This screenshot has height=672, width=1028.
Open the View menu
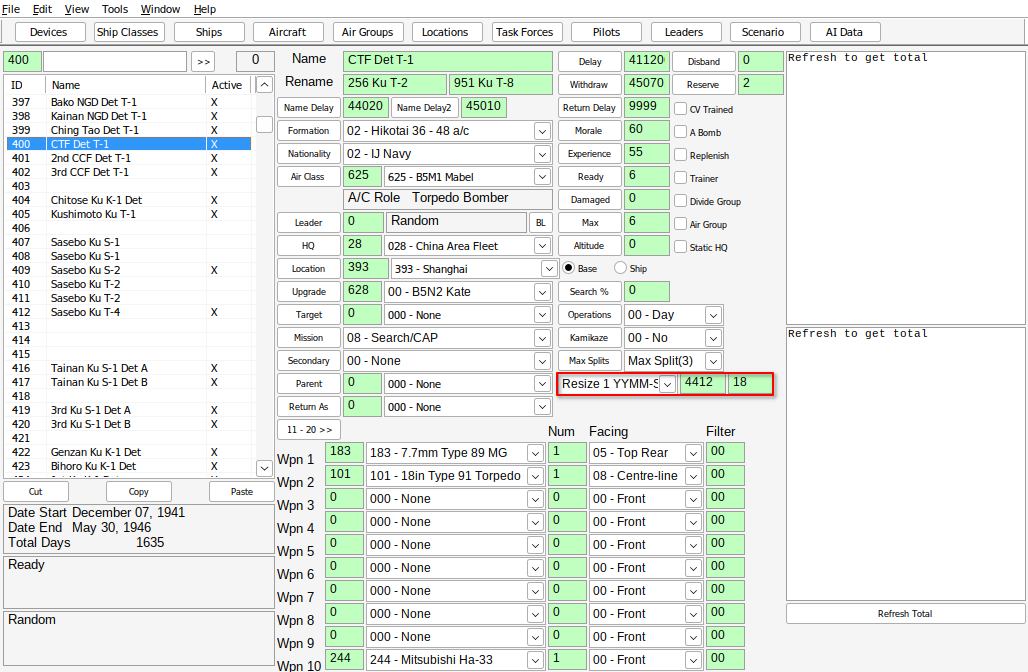coord(76,9)
